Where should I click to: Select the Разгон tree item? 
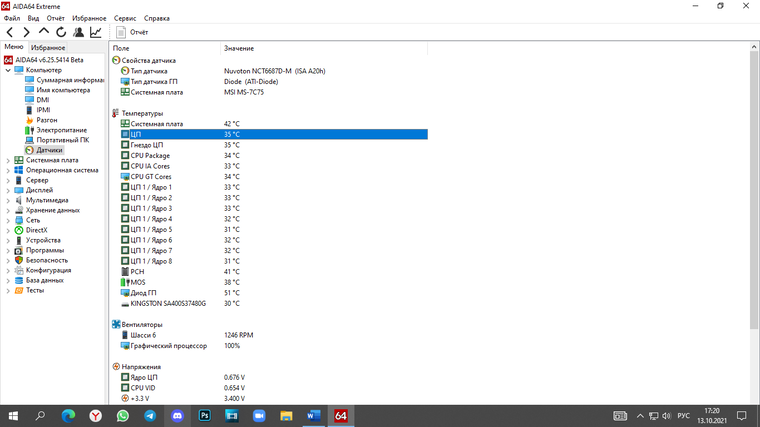(x=41, y=120)
